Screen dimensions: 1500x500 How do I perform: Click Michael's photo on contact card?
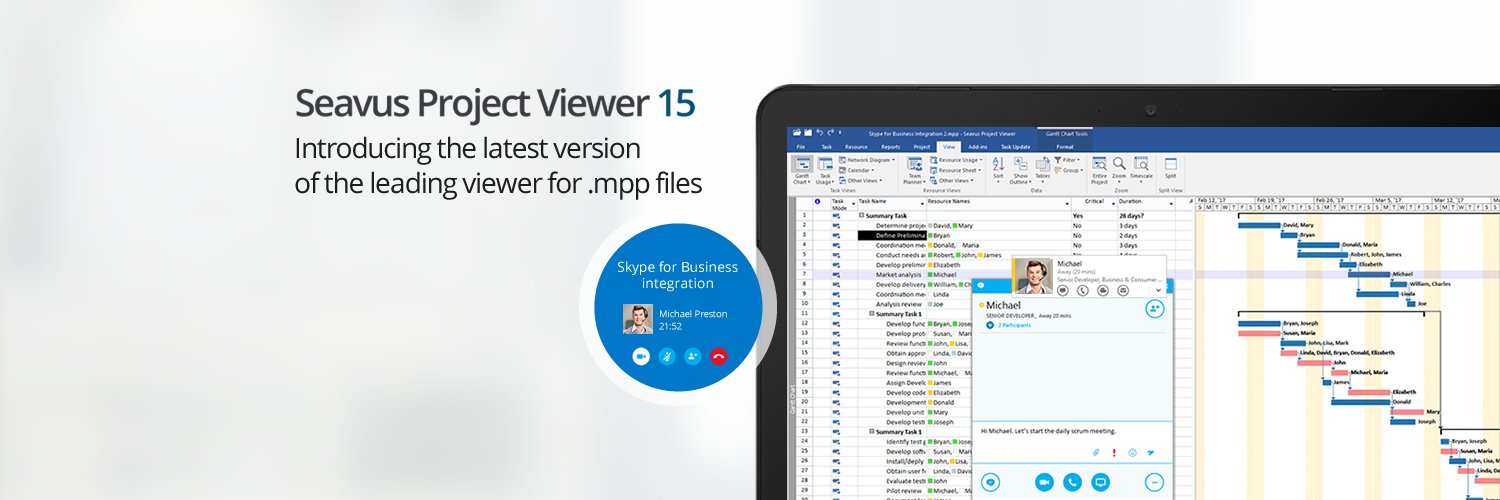(x=1032, y=277)
